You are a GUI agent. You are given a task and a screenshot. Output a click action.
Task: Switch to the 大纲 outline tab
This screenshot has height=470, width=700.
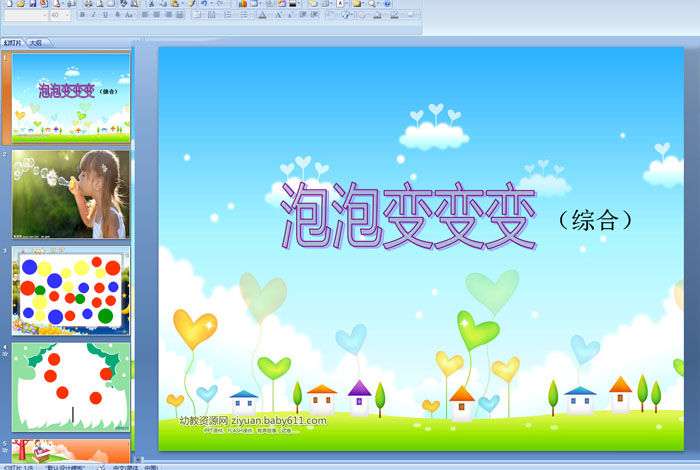(36, 43)
